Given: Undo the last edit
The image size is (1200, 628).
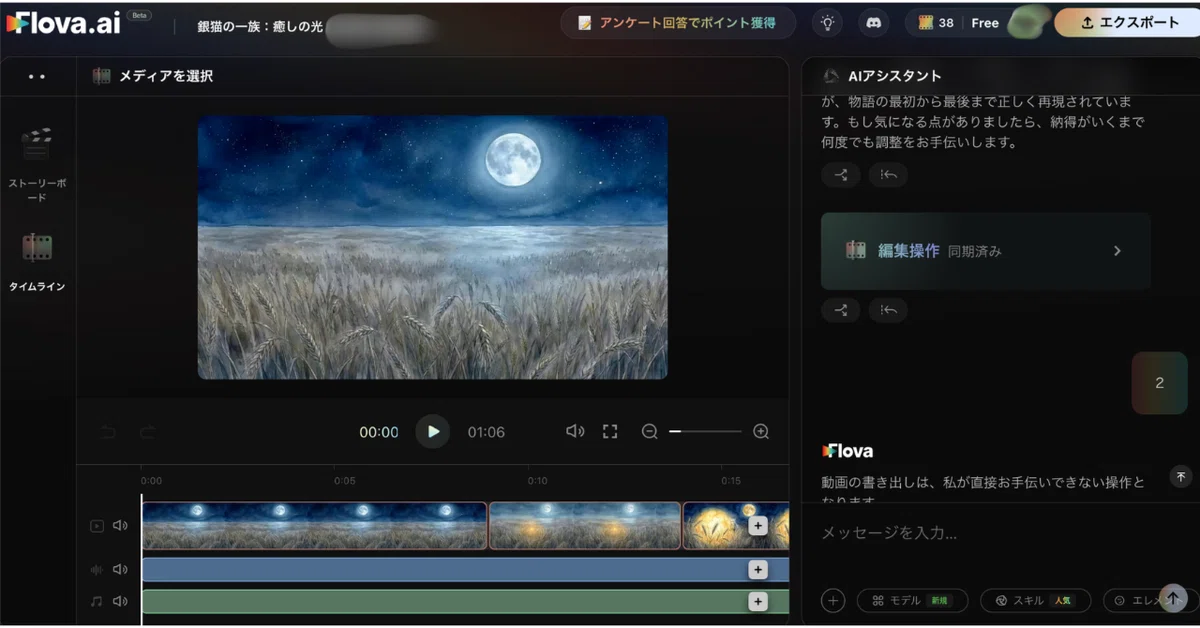Looking at the screenshot, I should click(108, 432).
